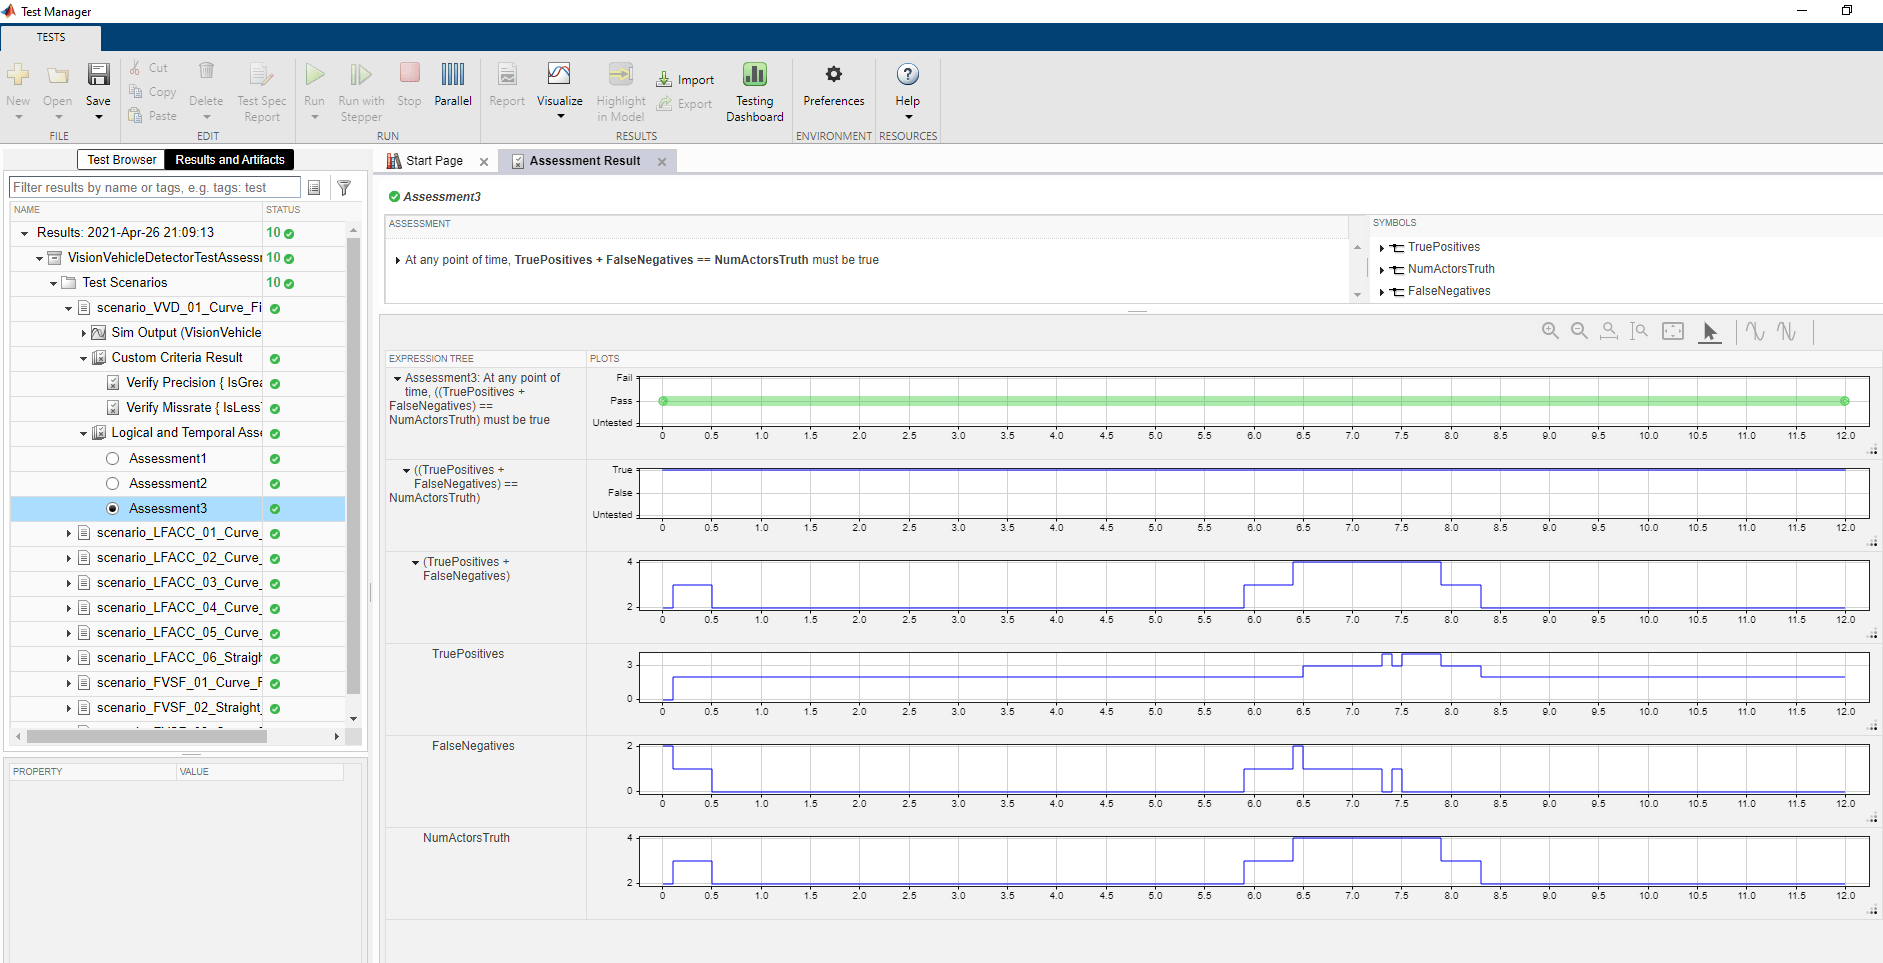Screen dimensions: 1883x963
Task: Switch to the Start Page tab
Action: (x=433, y=161)
